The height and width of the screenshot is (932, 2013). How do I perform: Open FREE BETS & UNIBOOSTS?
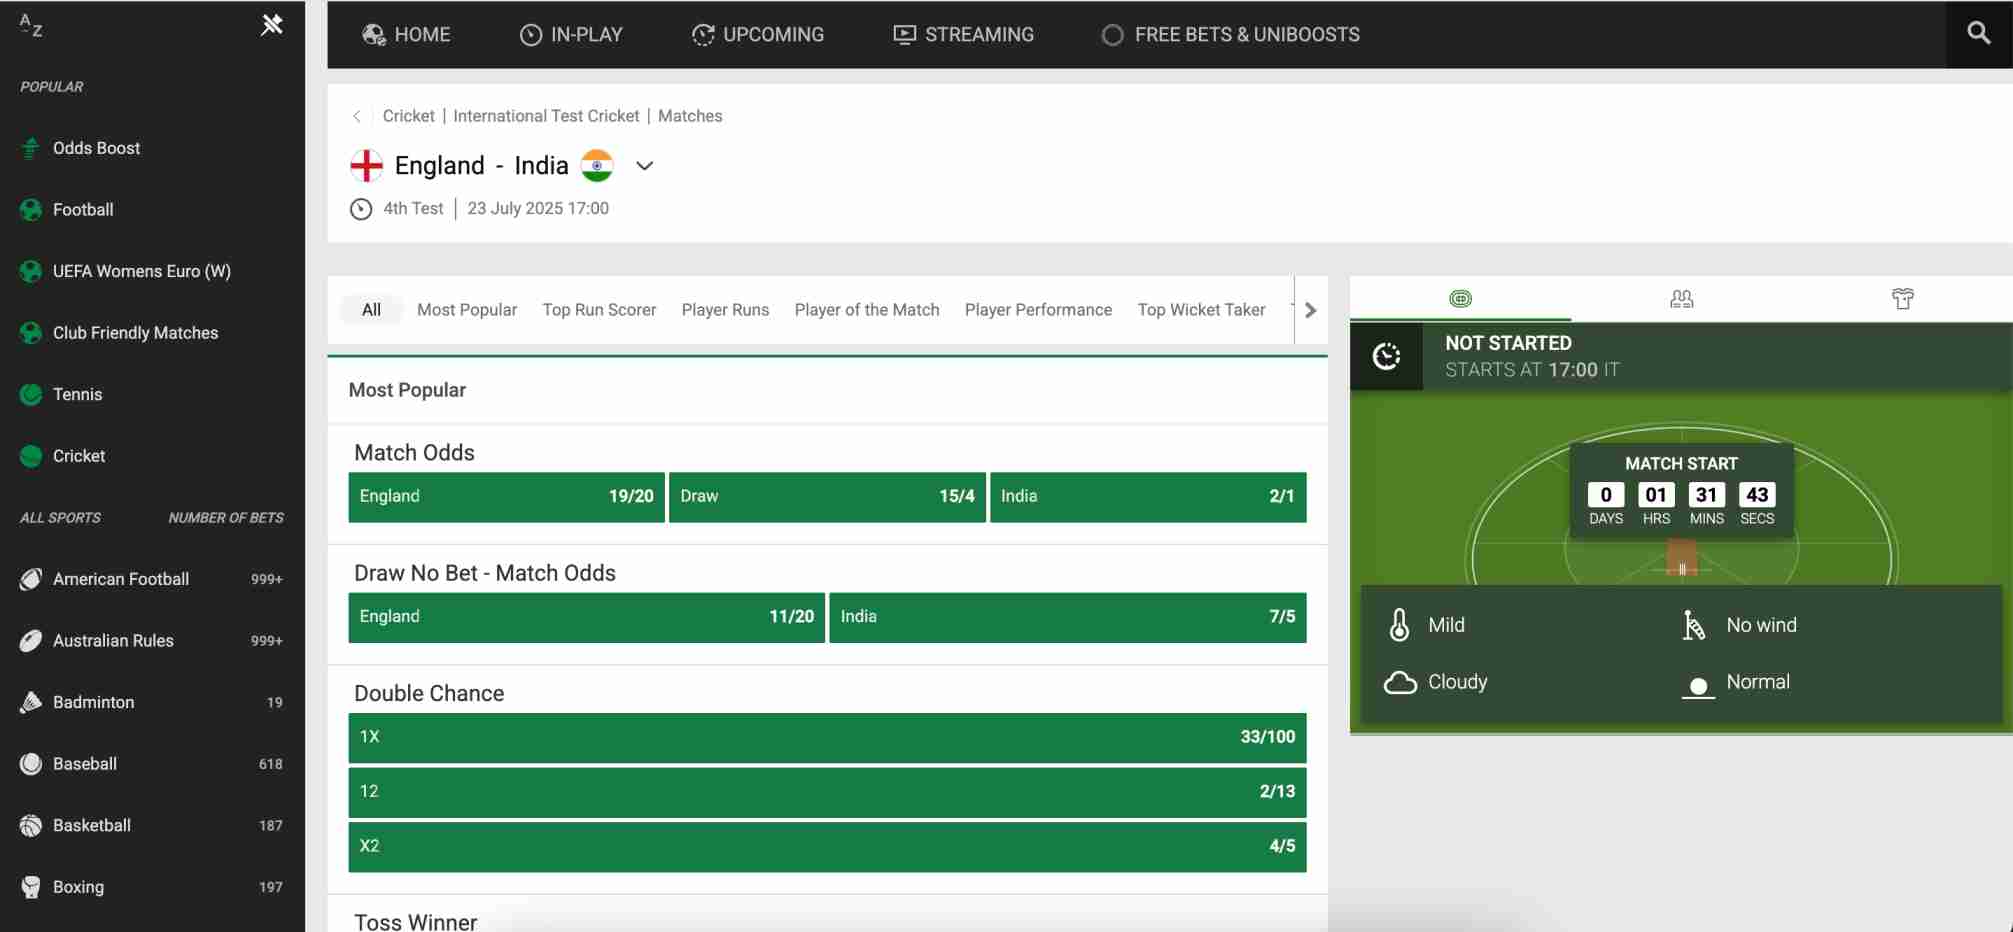[1230, 34]
